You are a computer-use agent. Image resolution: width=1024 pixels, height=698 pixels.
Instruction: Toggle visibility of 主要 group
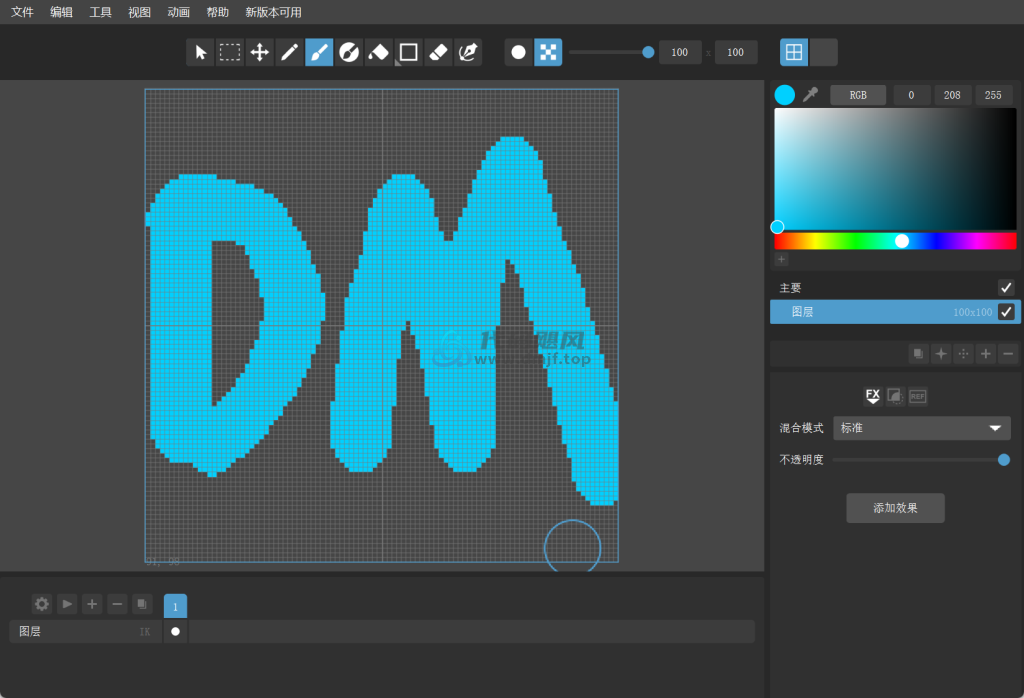point(1006,287)
